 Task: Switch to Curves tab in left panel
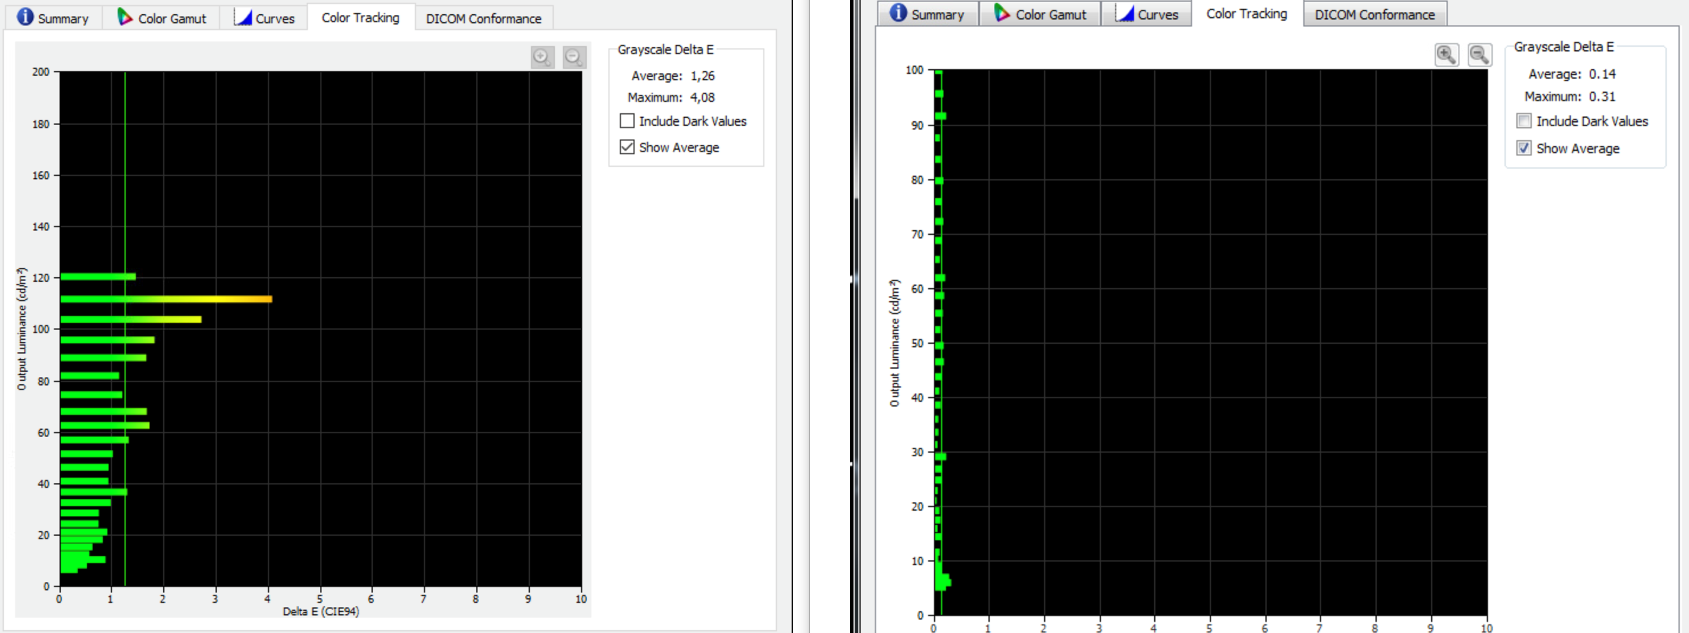tap(264, 18)
